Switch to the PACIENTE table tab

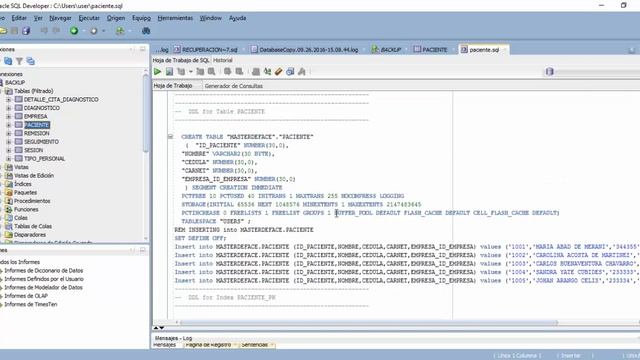[x=430, y=49]
